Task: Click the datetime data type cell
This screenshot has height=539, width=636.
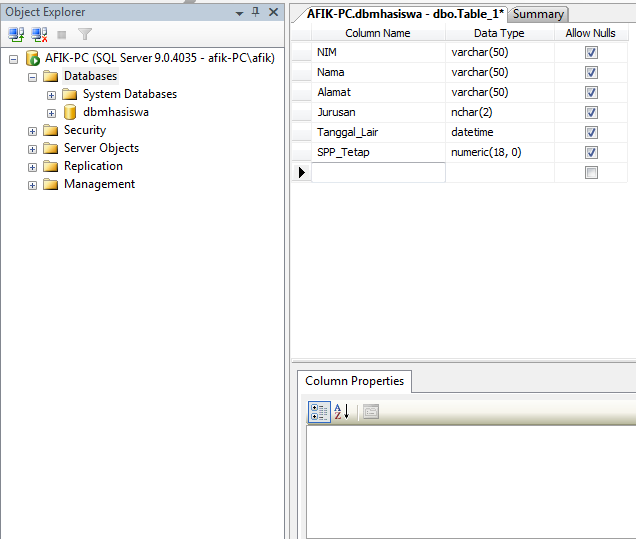Action: 500,132
